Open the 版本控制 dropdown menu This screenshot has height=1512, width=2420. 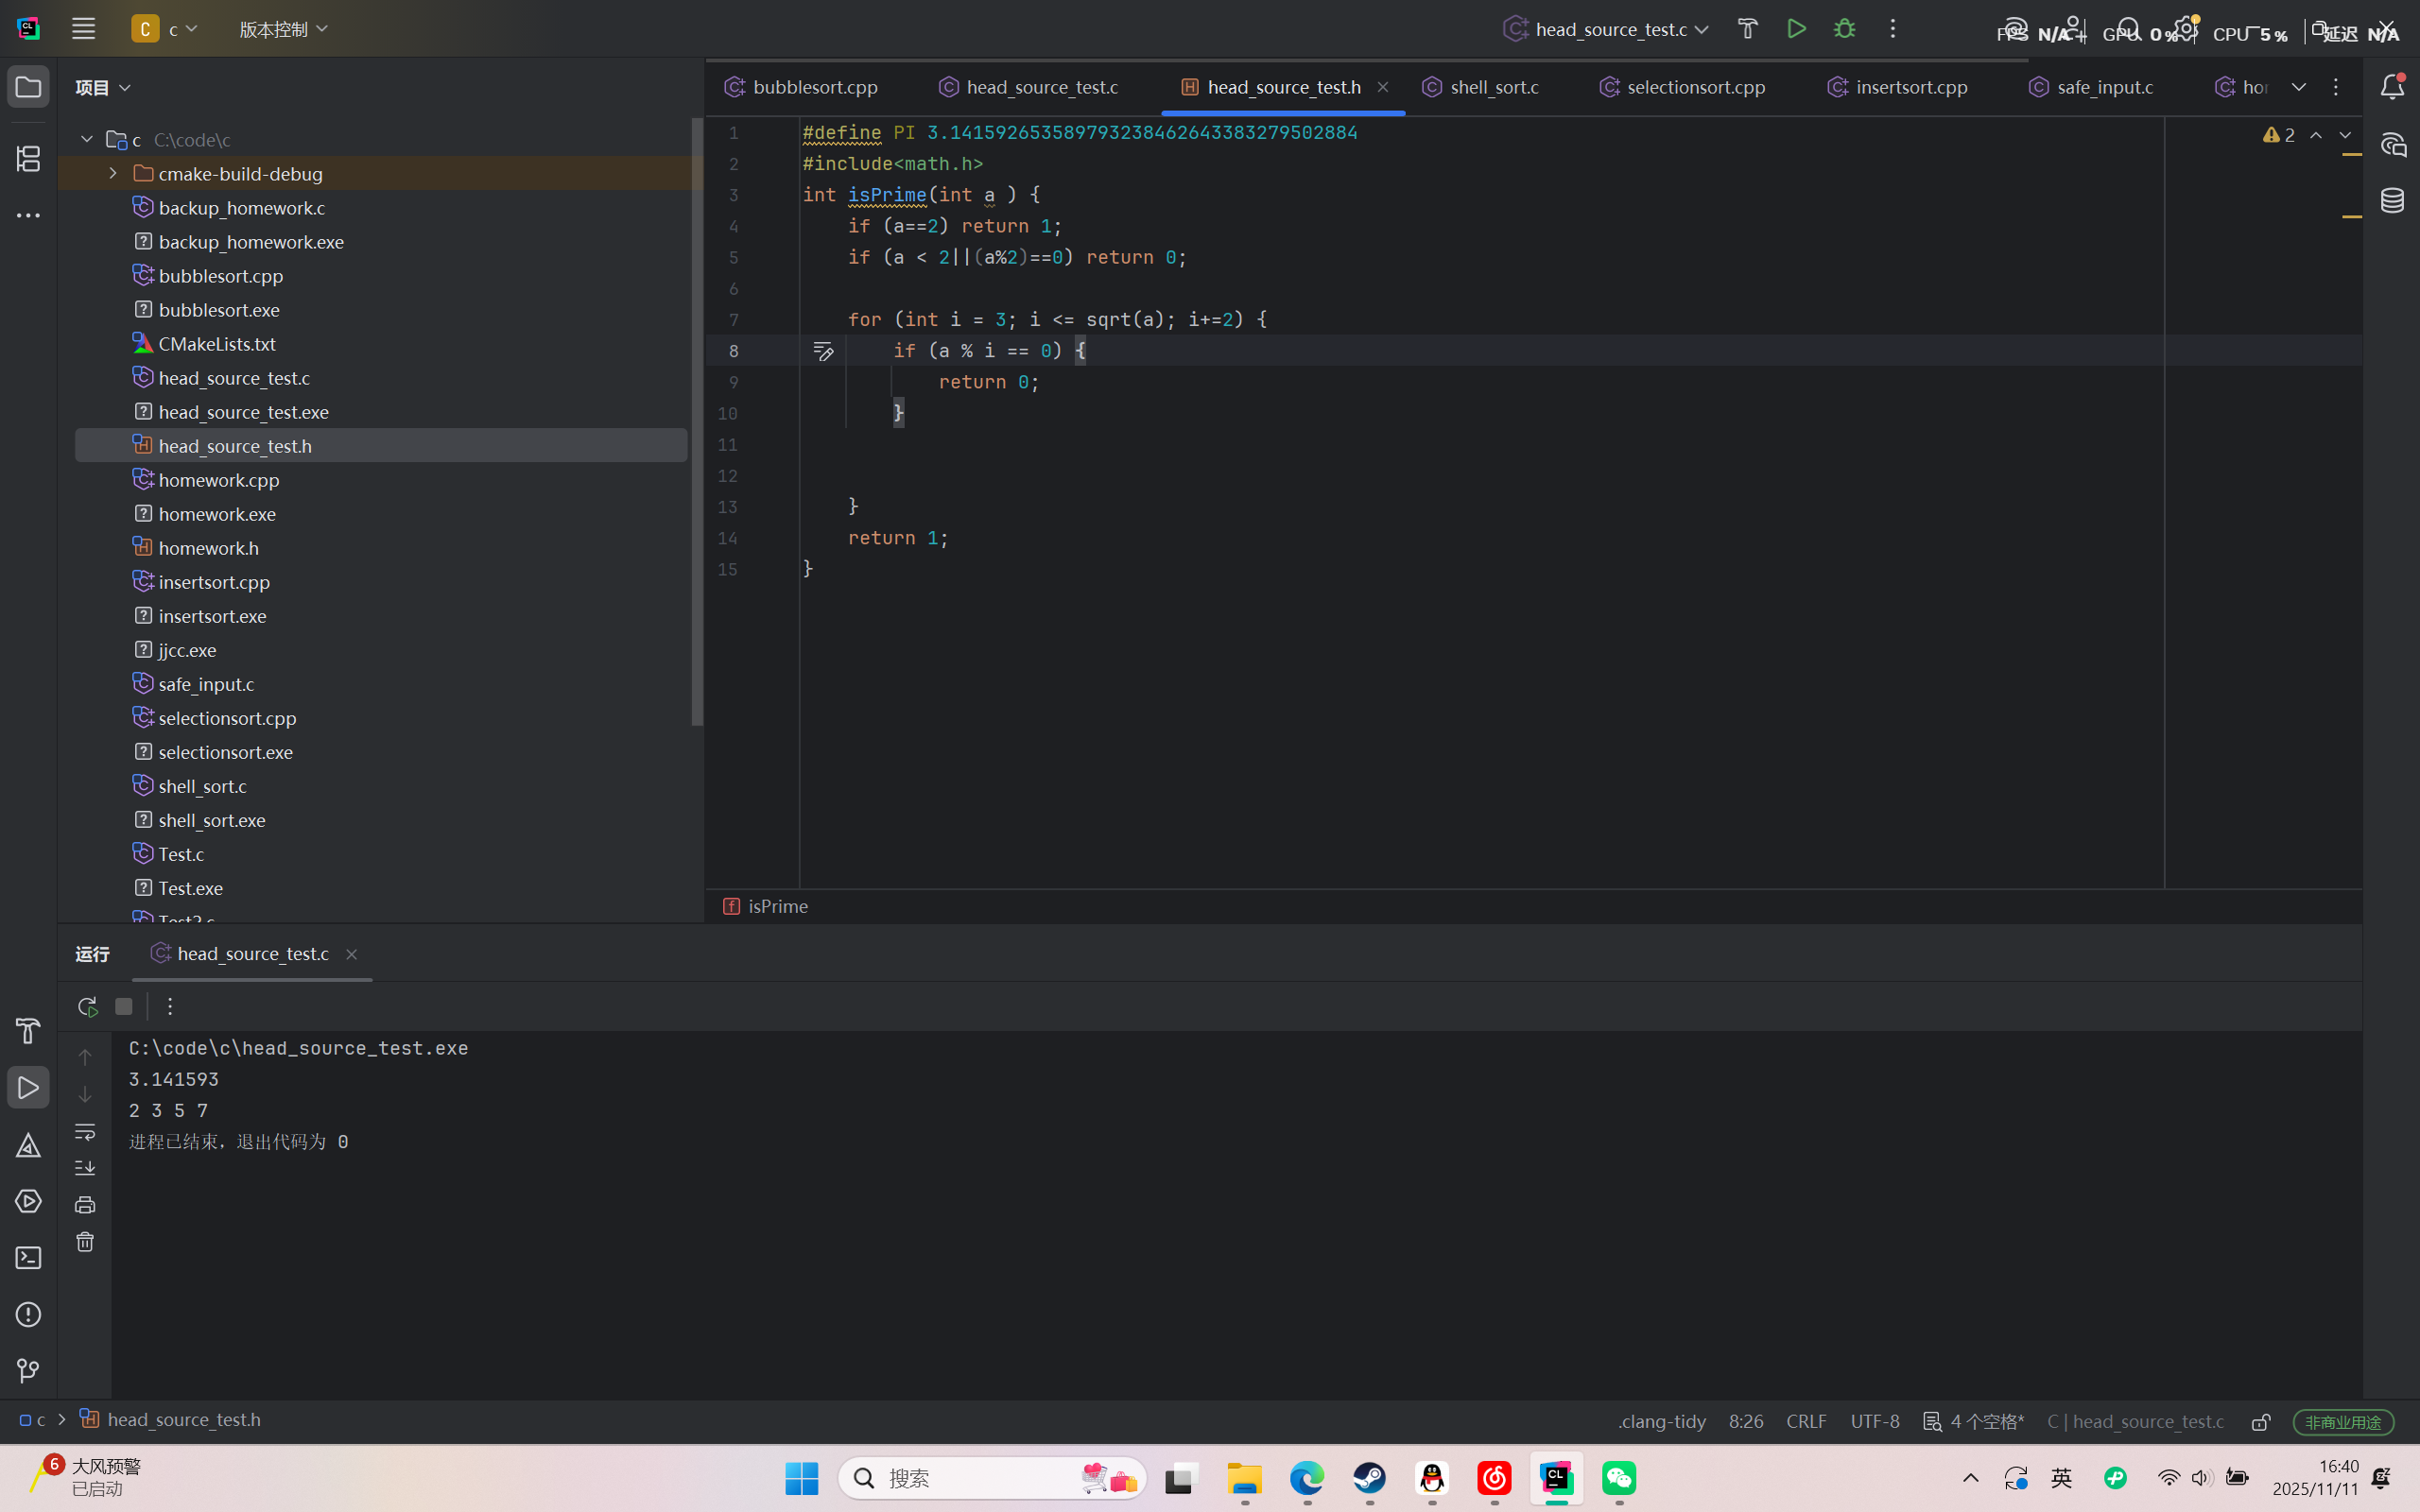[283, 29]
